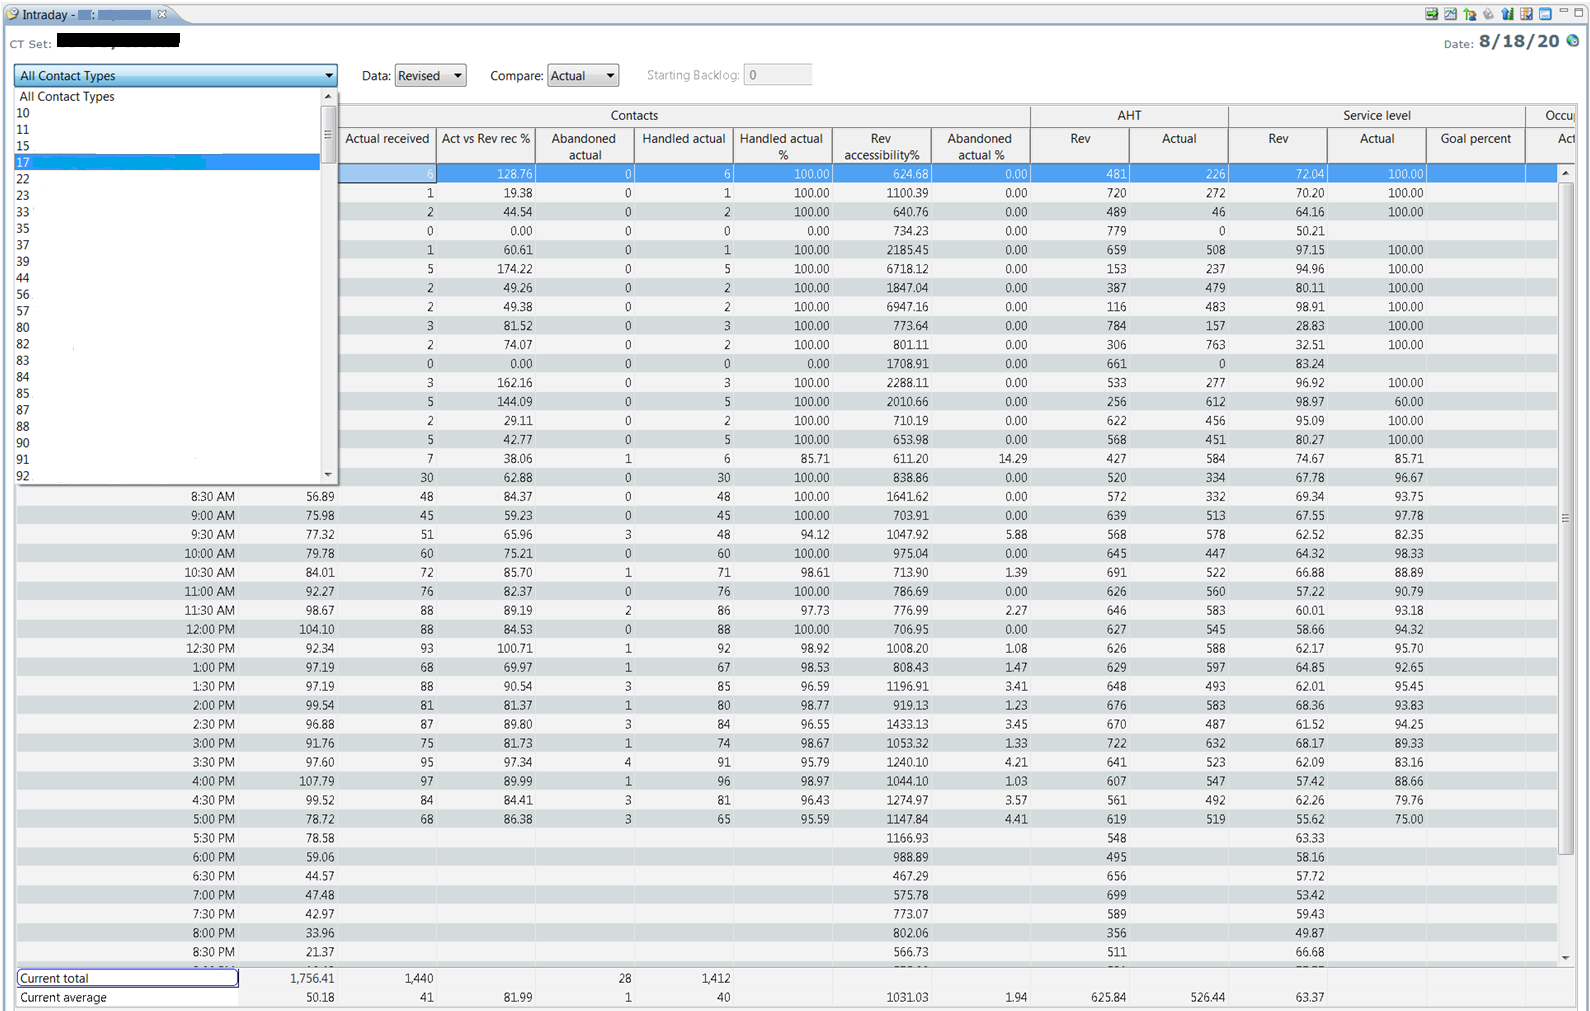Click the green arrow export icon
This screenshot has height=1011, width=1590.
(1432, 14)
